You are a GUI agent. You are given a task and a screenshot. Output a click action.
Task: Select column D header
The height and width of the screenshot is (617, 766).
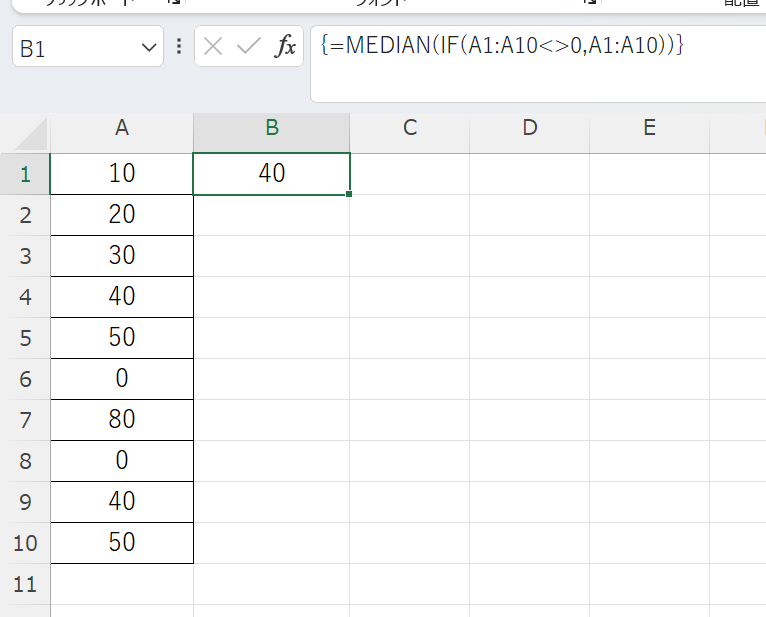pos(529,128)
